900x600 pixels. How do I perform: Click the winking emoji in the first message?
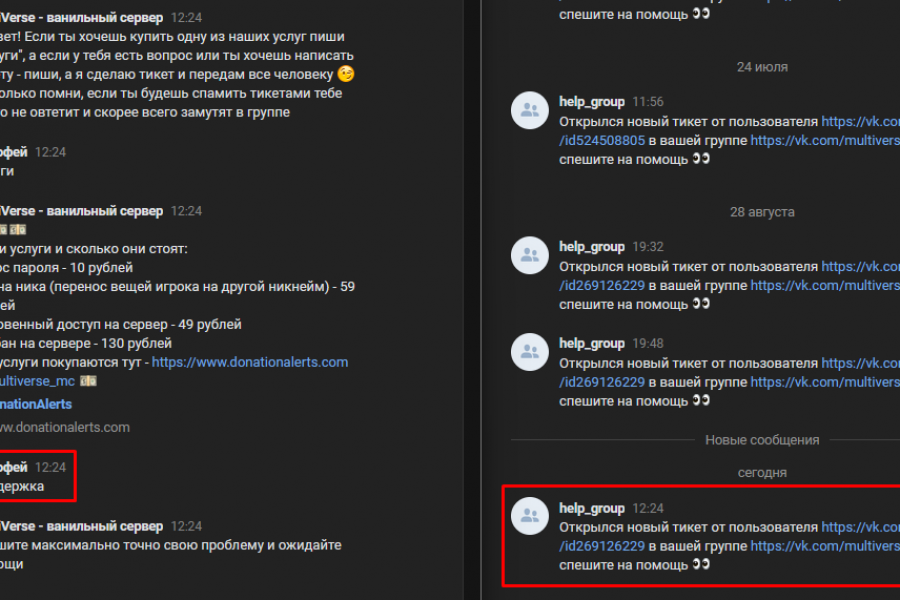[x=346, y=74]
